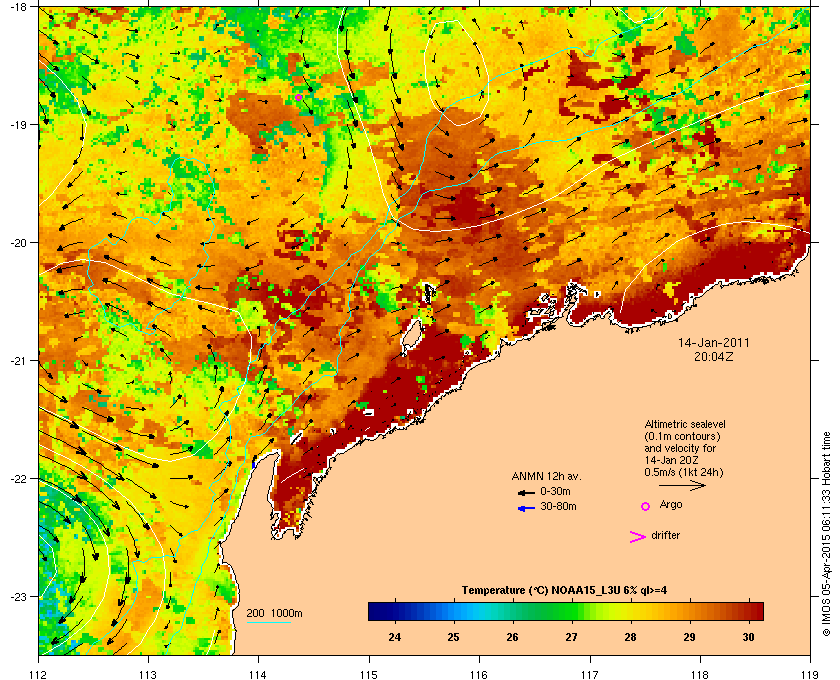840x680 pixels.
Task: Click the latitude axis label -19
Action: coord(18,125)
